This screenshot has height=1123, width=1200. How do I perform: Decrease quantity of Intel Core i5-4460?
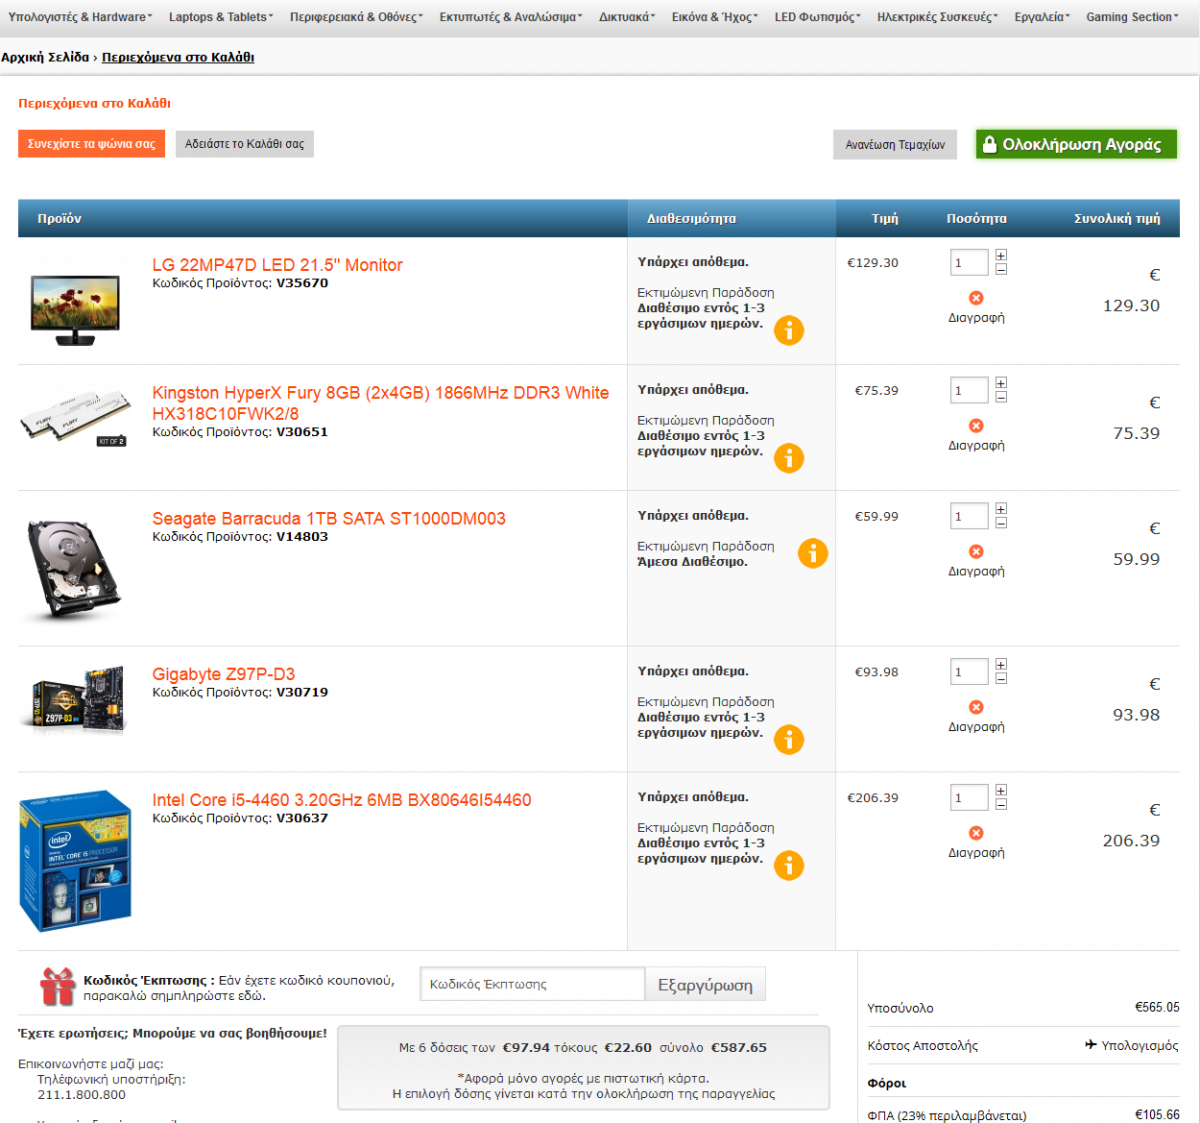point(1001,804)
